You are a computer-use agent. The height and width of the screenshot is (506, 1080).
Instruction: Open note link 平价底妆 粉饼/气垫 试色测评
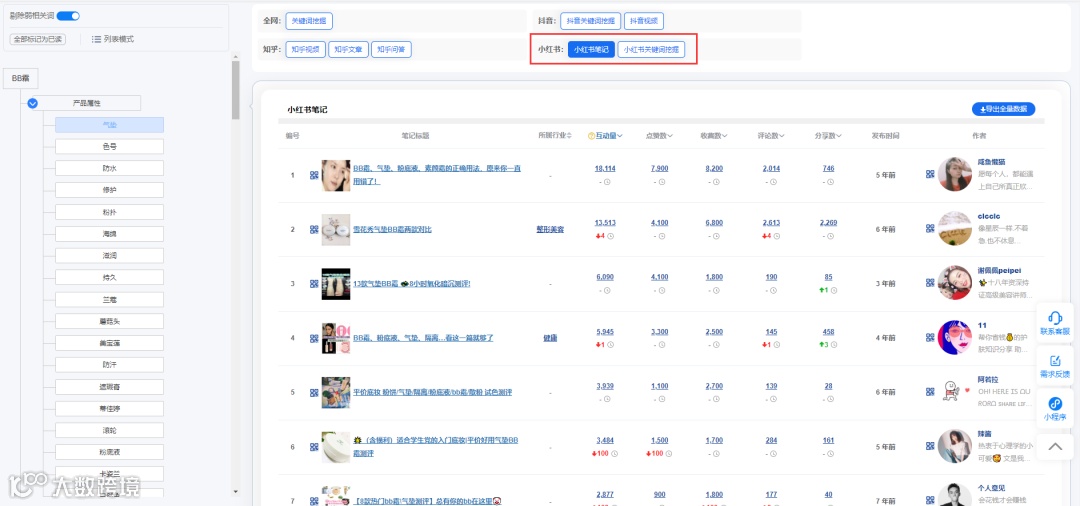point(433,392)
